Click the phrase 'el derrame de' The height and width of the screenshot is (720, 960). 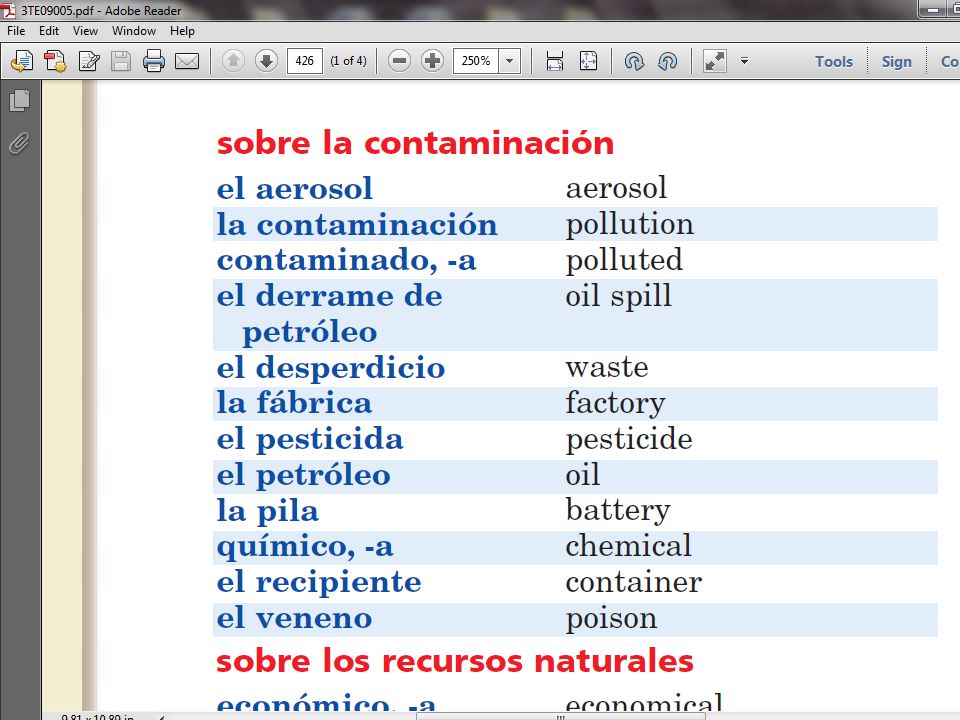coord(329,296)
